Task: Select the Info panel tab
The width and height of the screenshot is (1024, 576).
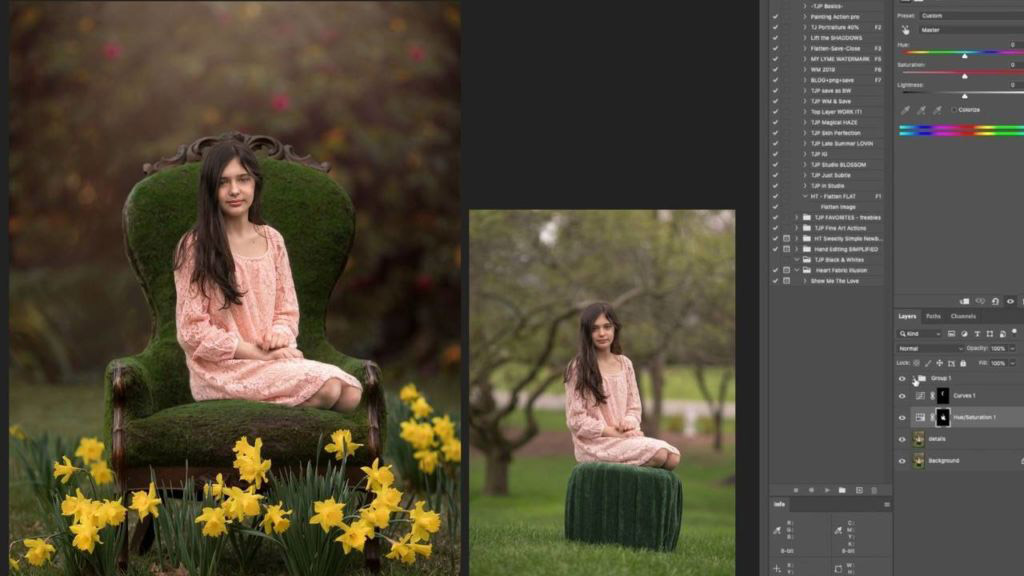Action: 779,504
